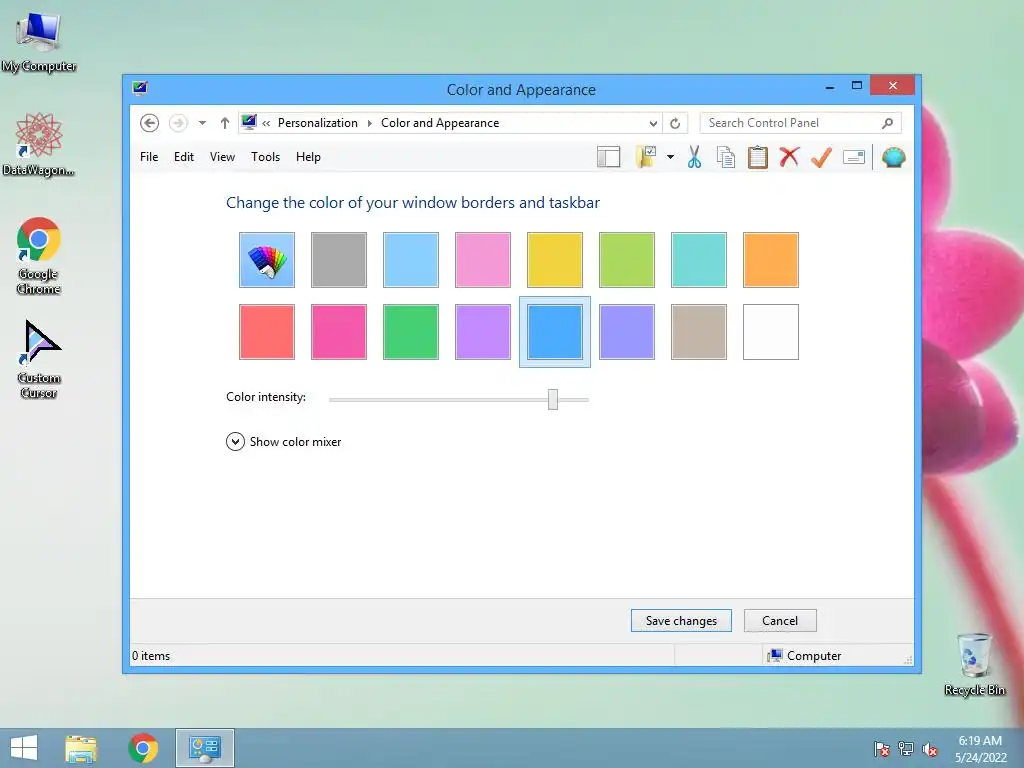
Task: Expand arrow between Personalization and Color and Appearance
Action: click(369, 123)
